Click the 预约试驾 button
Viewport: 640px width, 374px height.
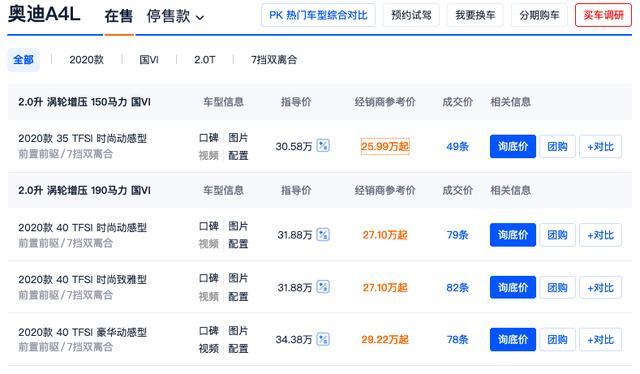411,16
